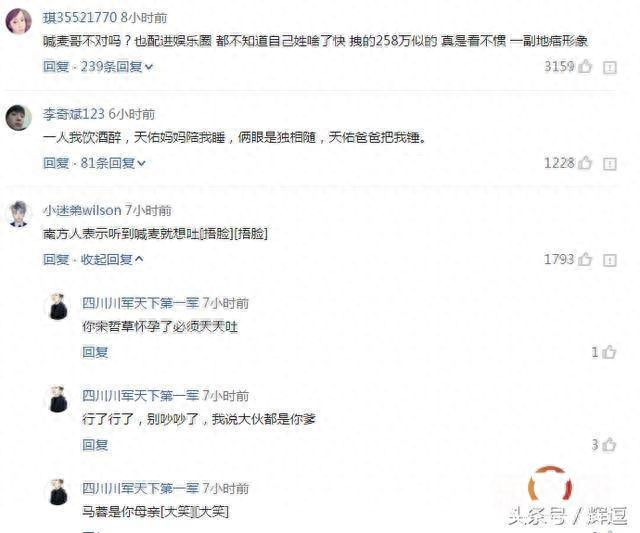Image resolution: width=640 pixels, height=533 pixels.
Task: Report the comment by 小迷弟wilson
Action: (x=610, y=260)
